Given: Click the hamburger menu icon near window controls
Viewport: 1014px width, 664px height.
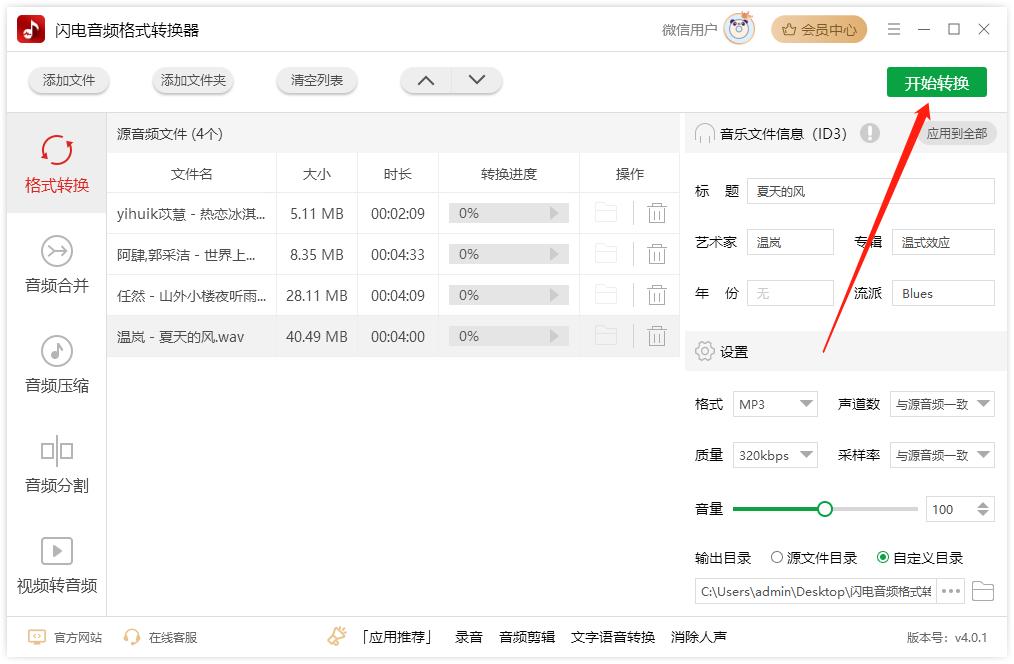Looking at the screenshot, I should click(x=893, y=29).
